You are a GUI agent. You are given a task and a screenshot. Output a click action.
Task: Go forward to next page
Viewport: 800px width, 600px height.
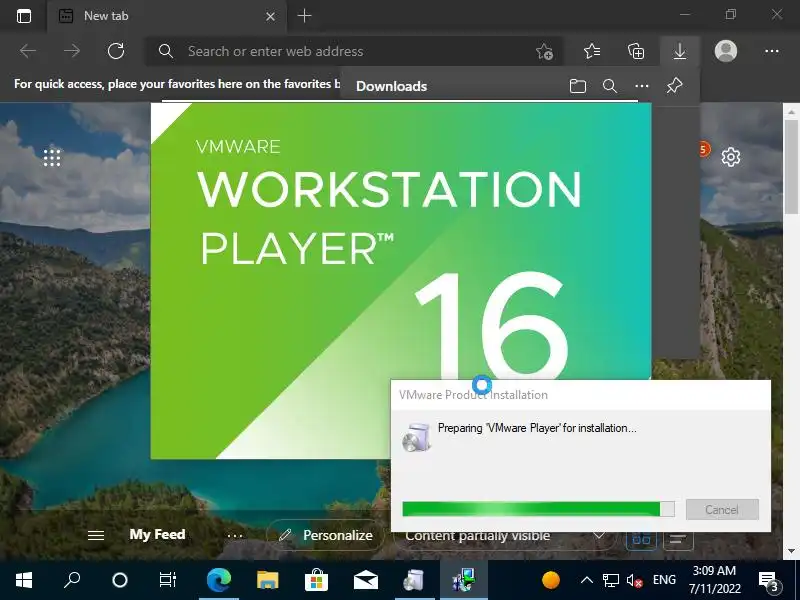pos(72,51)
